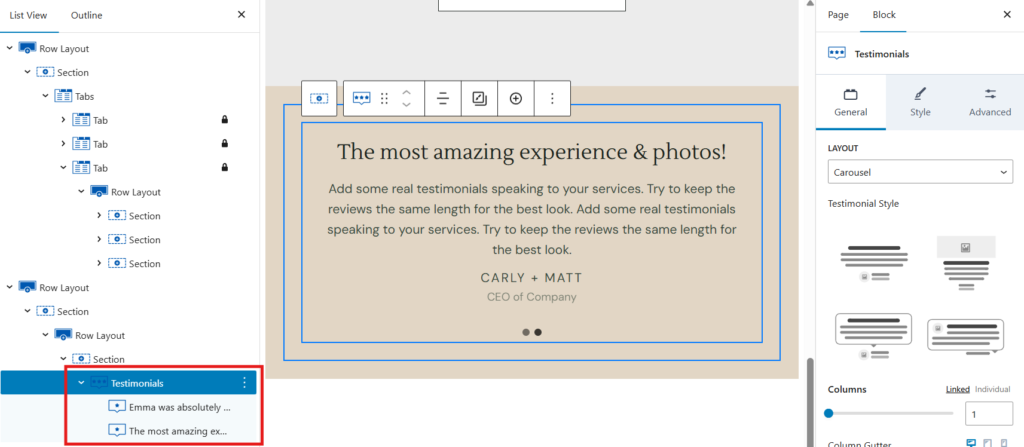Click the testimonial body paragraph text
Image resolution: width=1024 pixels, height=447 pixels.
(x=532, y=220)
